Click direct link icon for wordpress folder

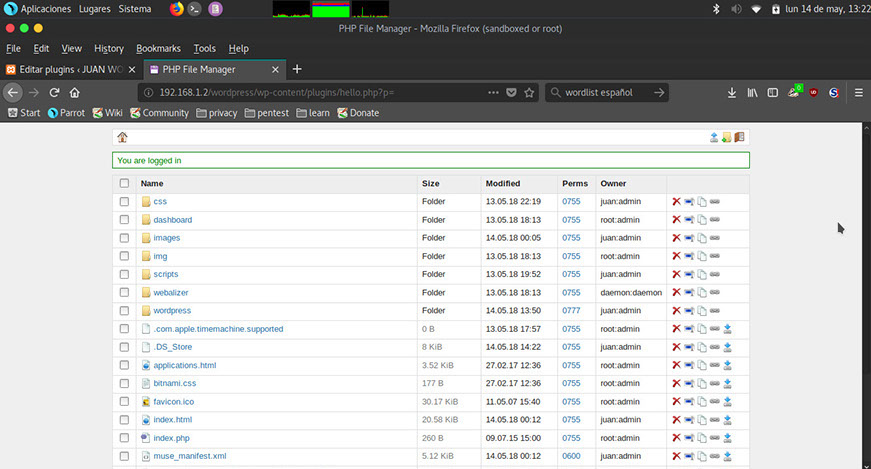(x=715, y=311)
